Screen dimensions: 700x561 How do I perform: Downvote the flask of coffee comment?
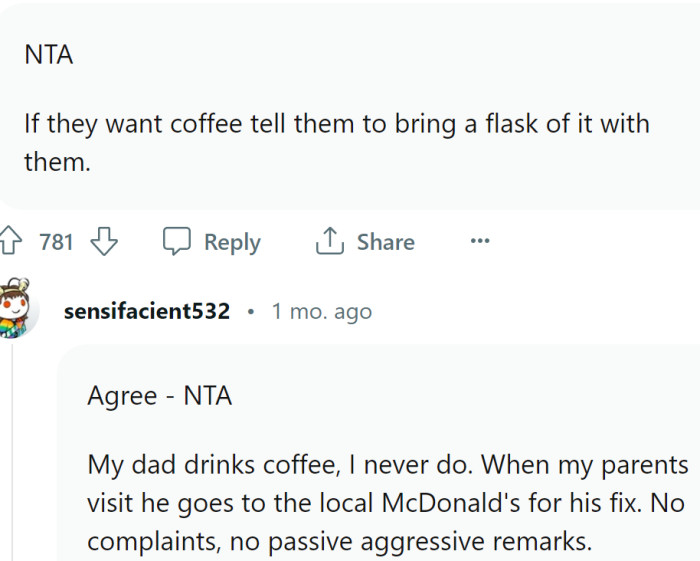(104, 241)
